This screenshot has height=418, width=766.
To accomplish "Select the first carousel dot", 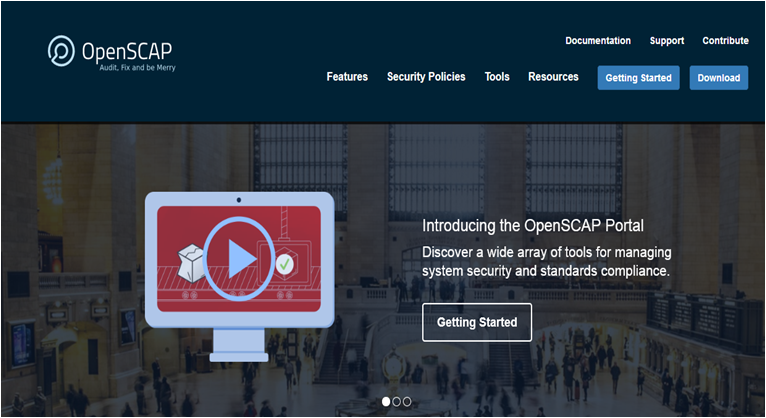I will click(x=386, y=401).
